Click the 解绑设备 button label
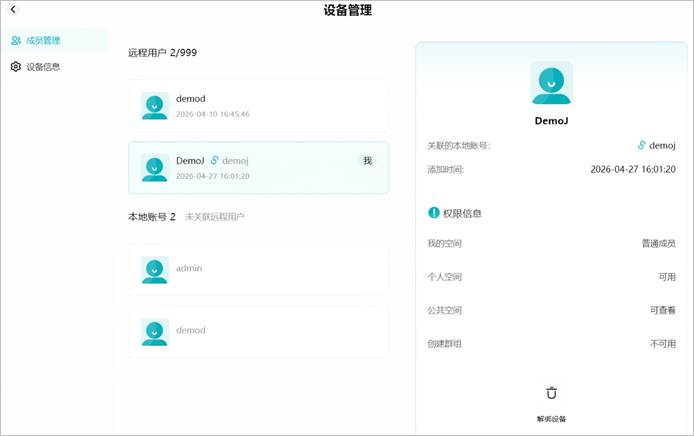The image size is (694, 436). pos(551,419)
